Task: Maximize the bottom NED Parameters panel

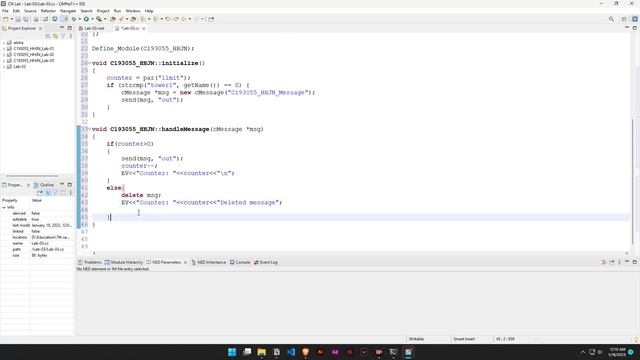Action: (635, 262)
